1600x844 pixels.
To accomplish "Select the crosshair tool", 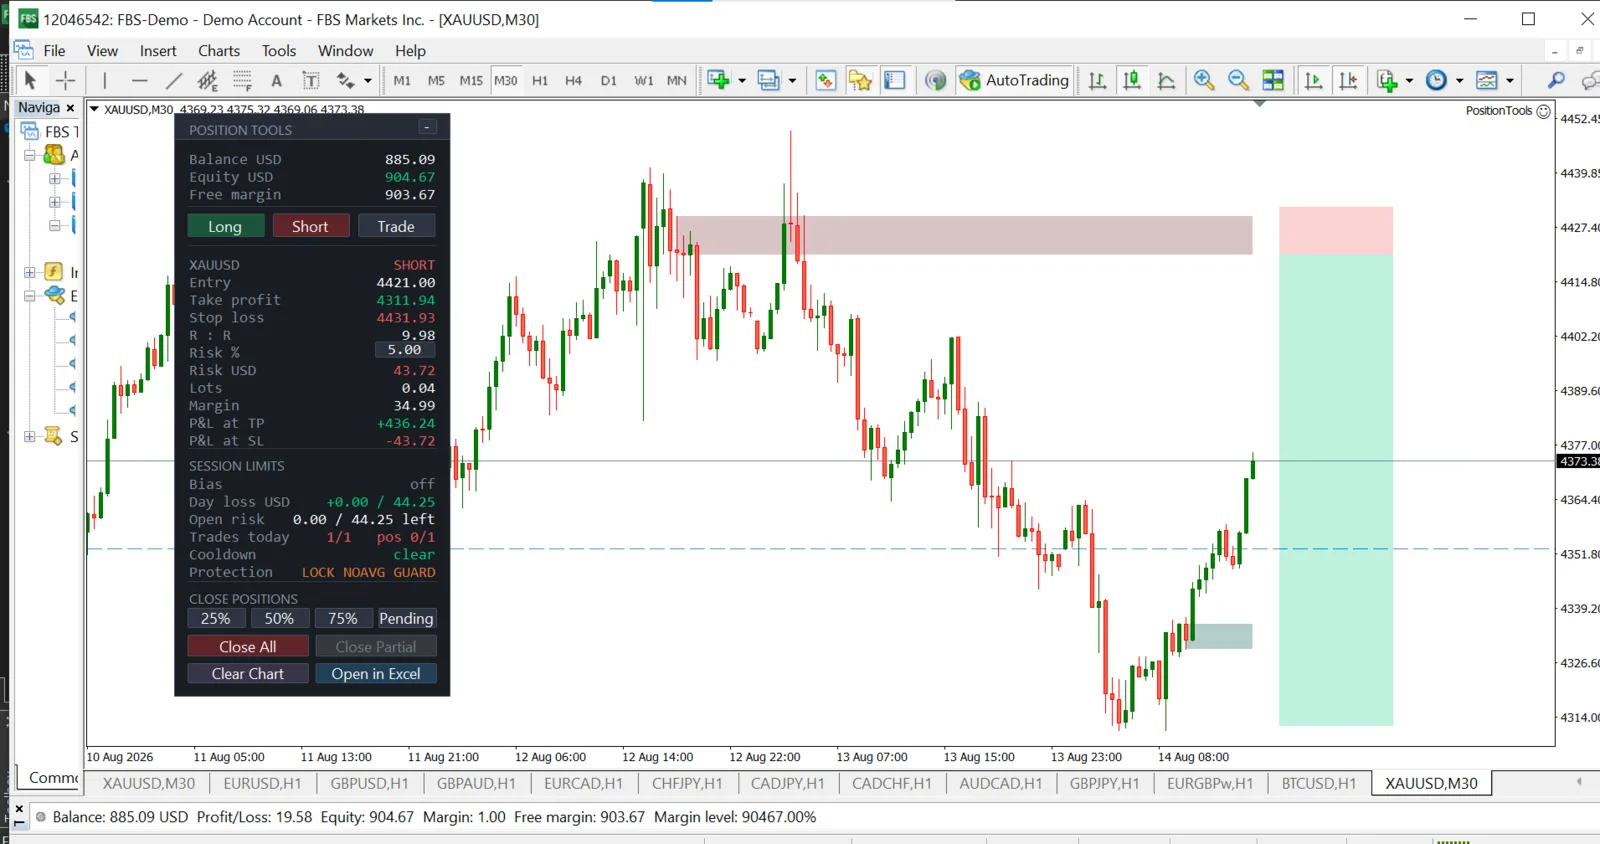I will pos(65,80).
